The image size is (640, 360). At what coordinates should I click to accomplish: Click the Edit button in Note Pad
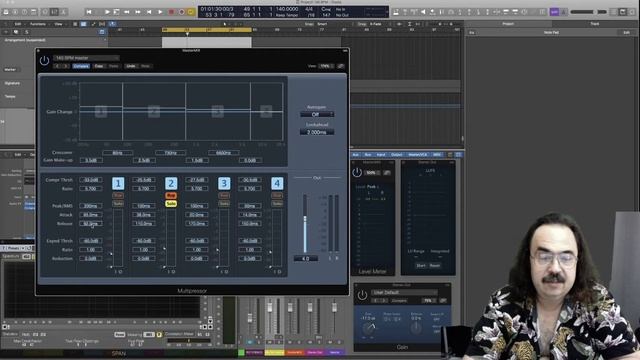tap(626, 32)
